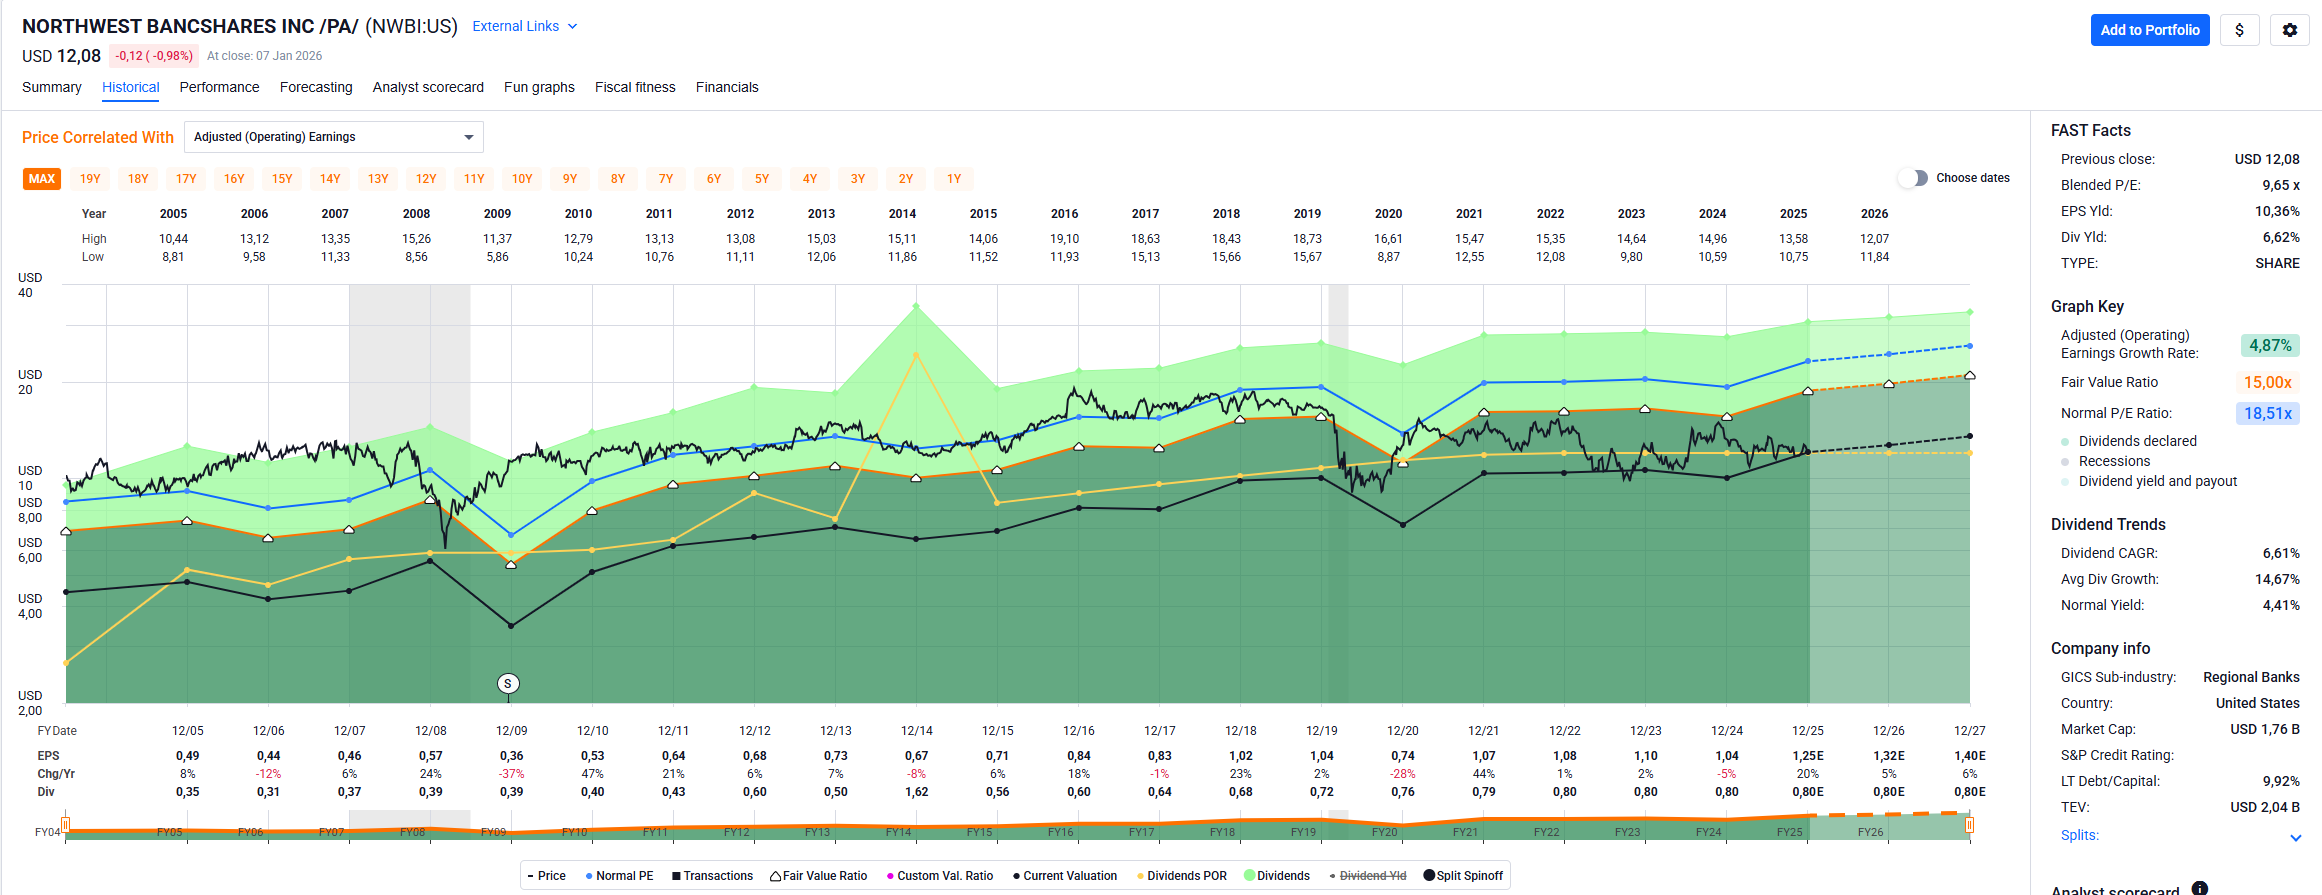This screenshot has height=895, width=2322.
Task: Hide the Normal PE line series
Action: pyautogui.click(x=619, y=876)
